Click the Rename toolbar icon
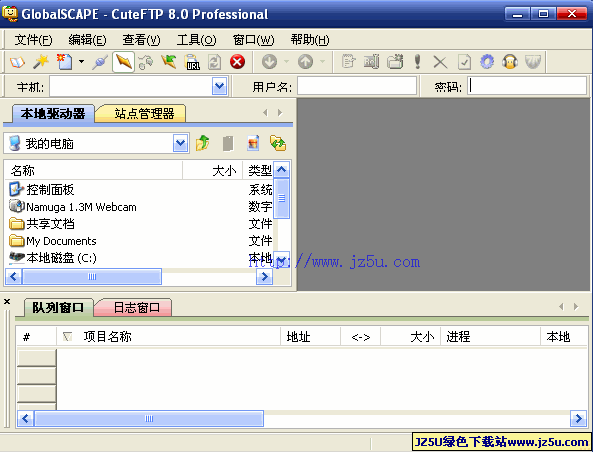Viewport: 593px width, 452px height. point(371,62)
